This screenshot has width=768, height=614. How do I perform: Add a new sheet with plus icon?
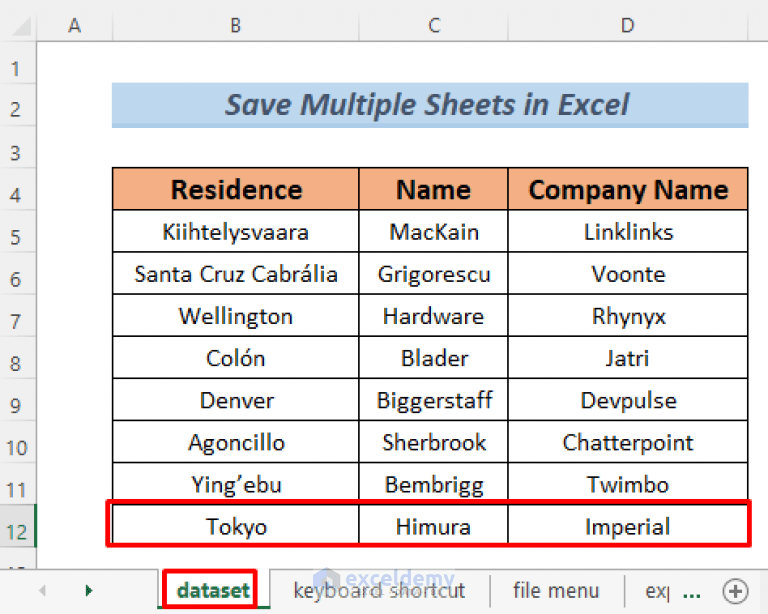coord(735,591)
